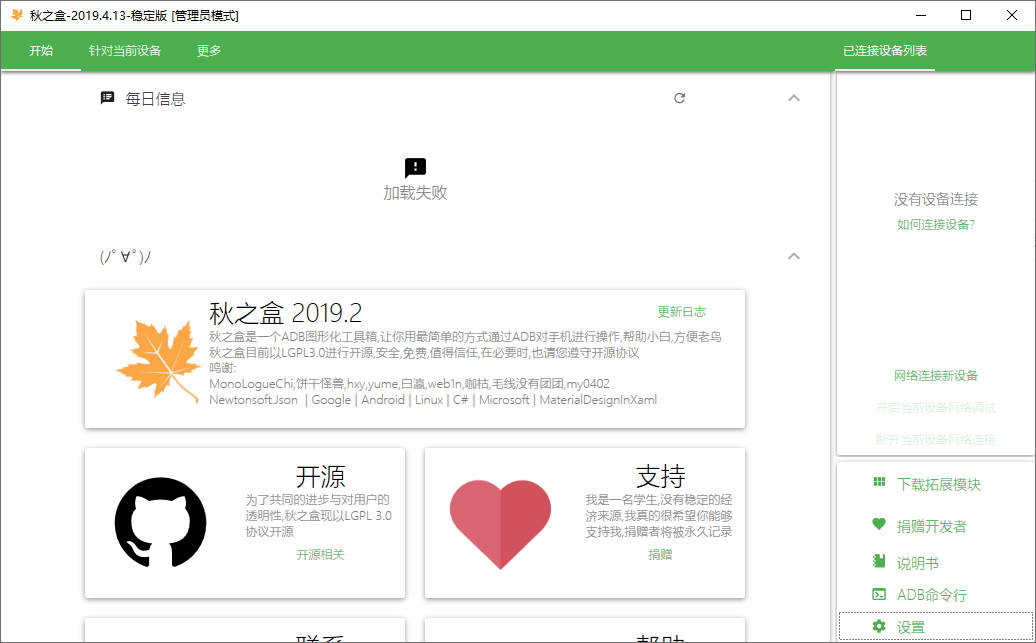Image resolution: width=1036 pixels, height=643 pixels.
Task: Click the maple leaf logo
Action: 155,358
